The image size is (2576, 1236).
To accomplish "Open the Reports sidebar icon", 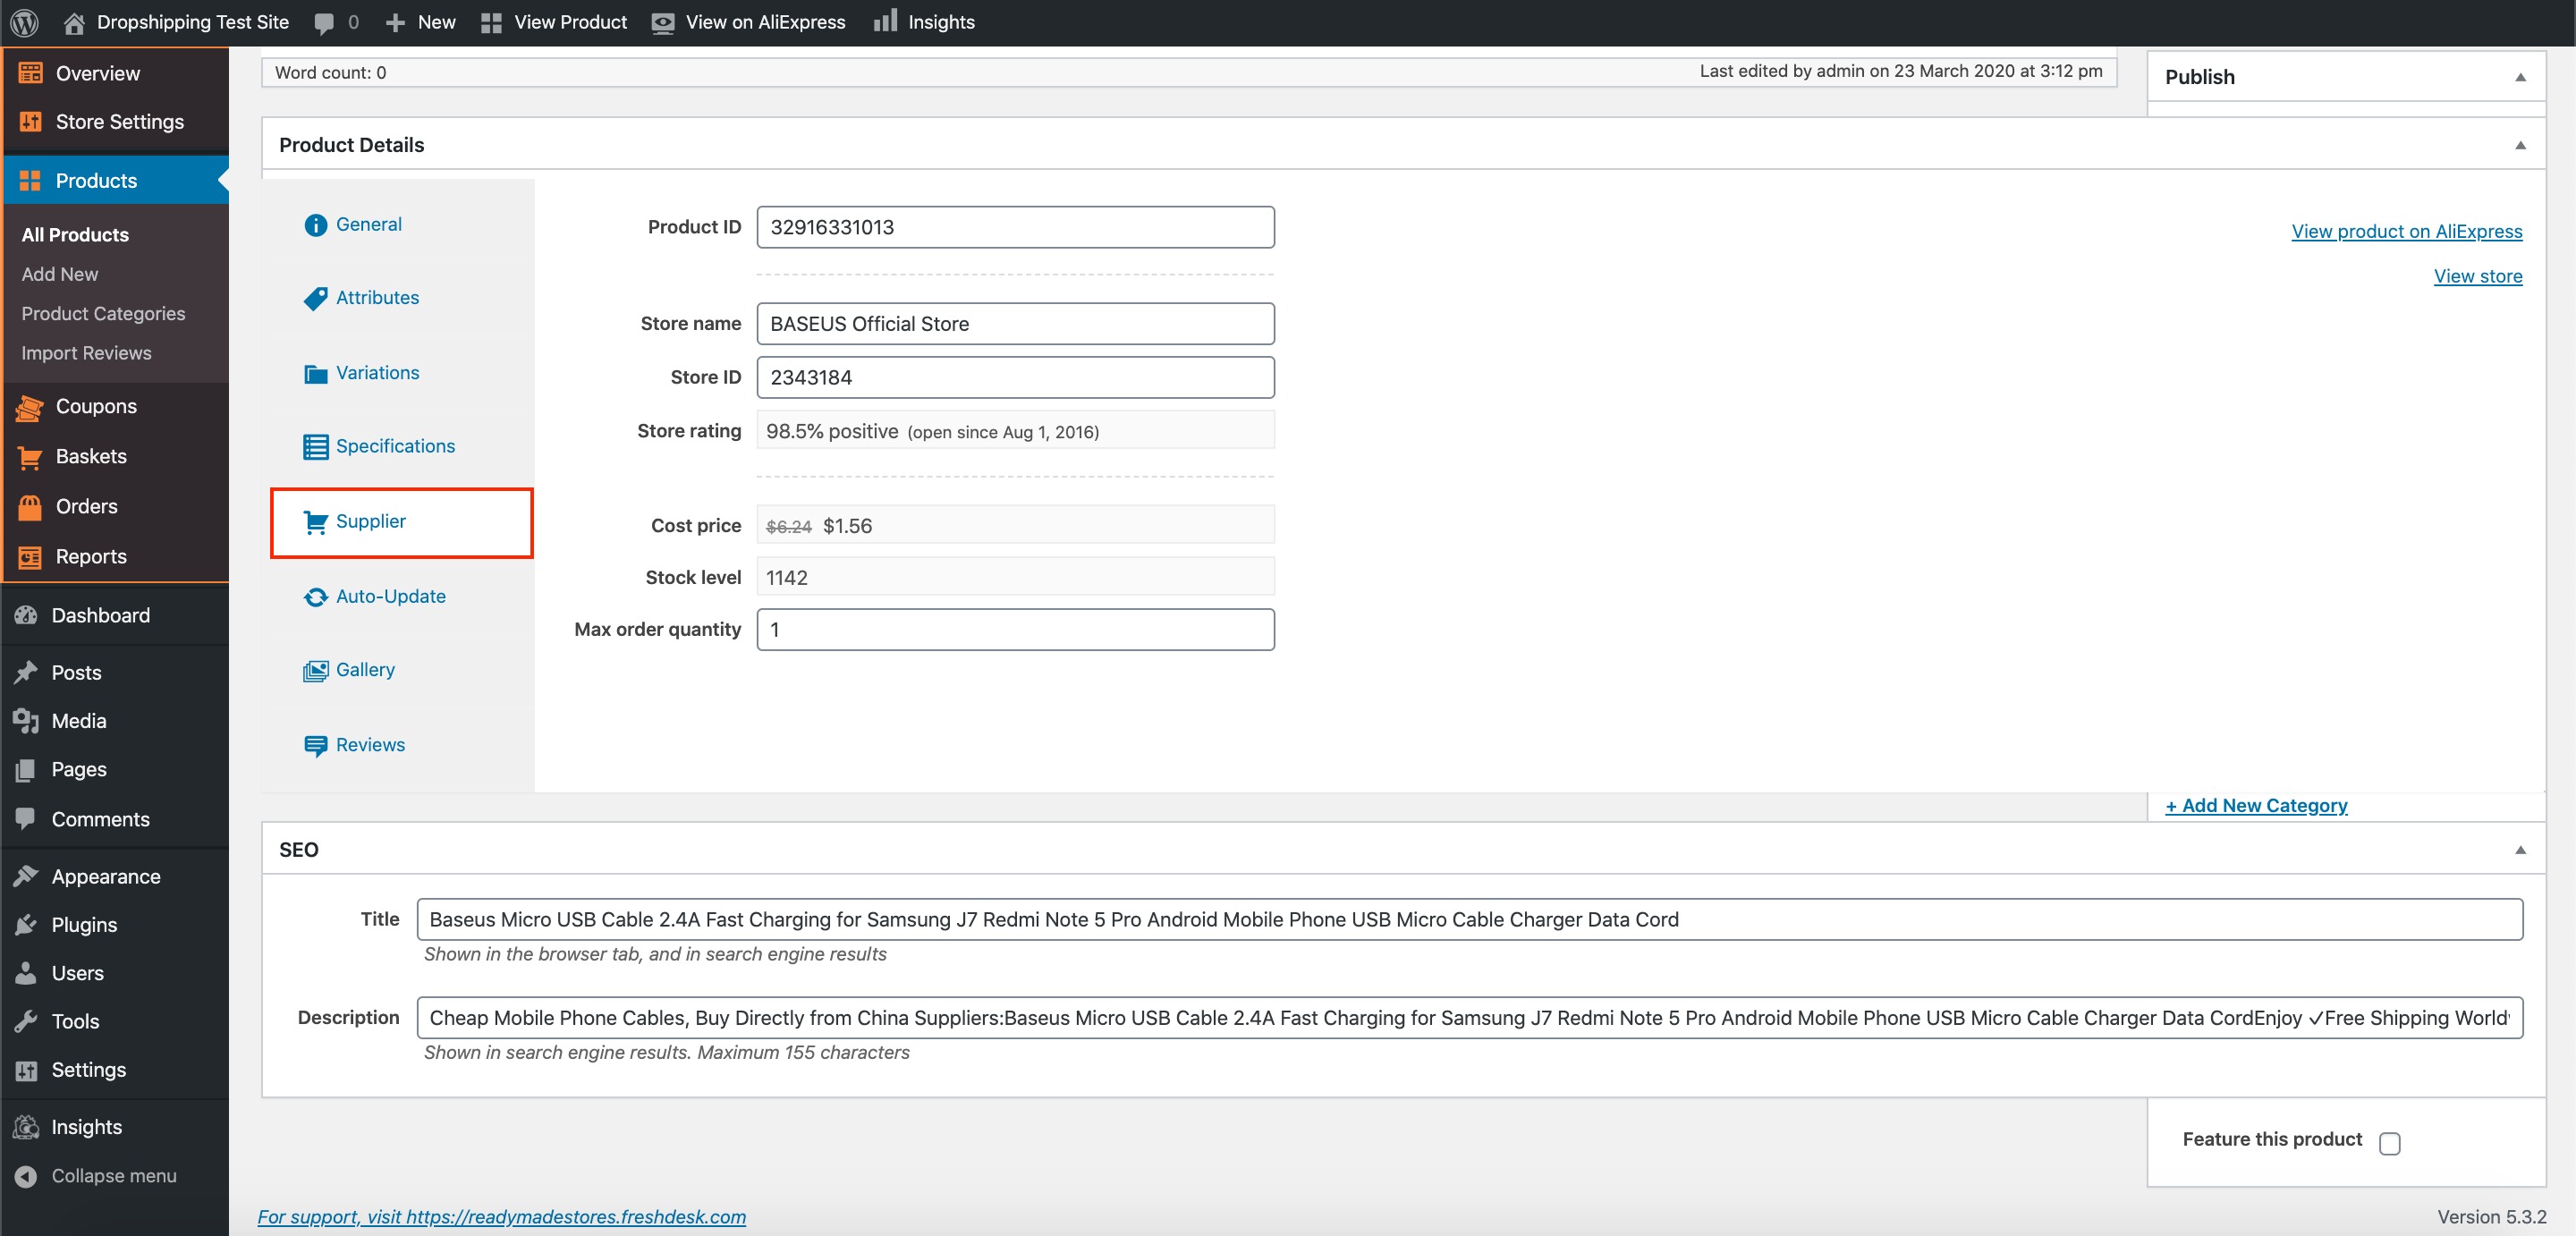I will click(30, 557).
